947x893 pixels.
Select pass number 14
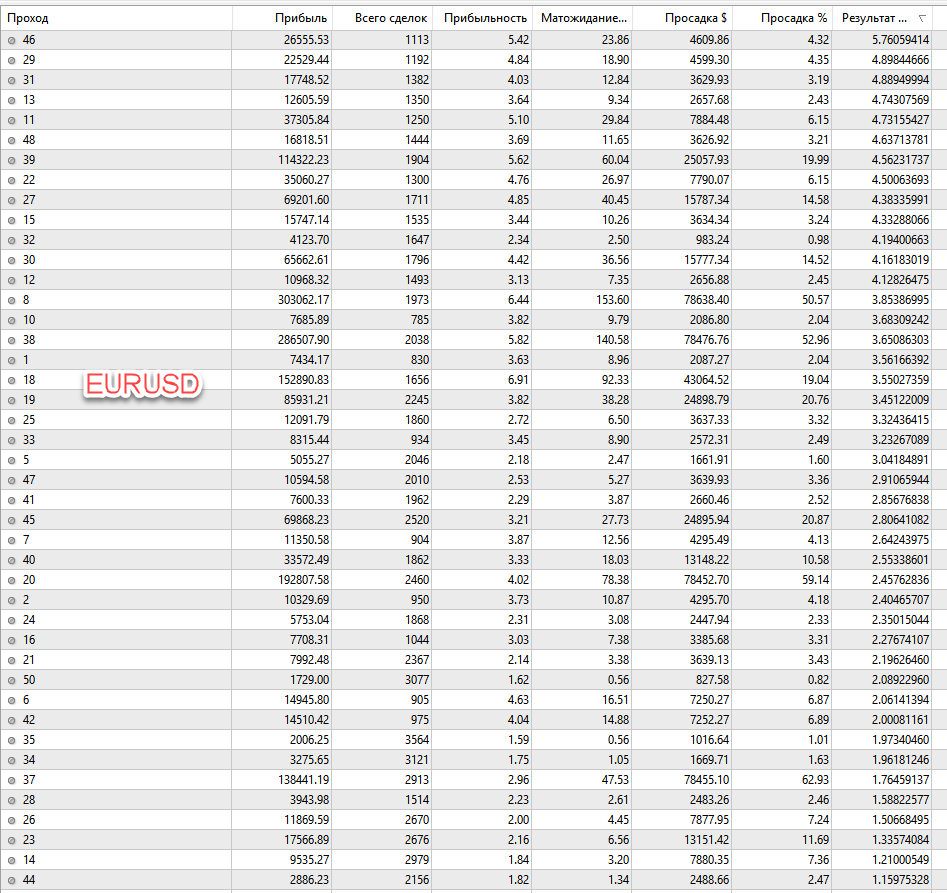[28, 860]
